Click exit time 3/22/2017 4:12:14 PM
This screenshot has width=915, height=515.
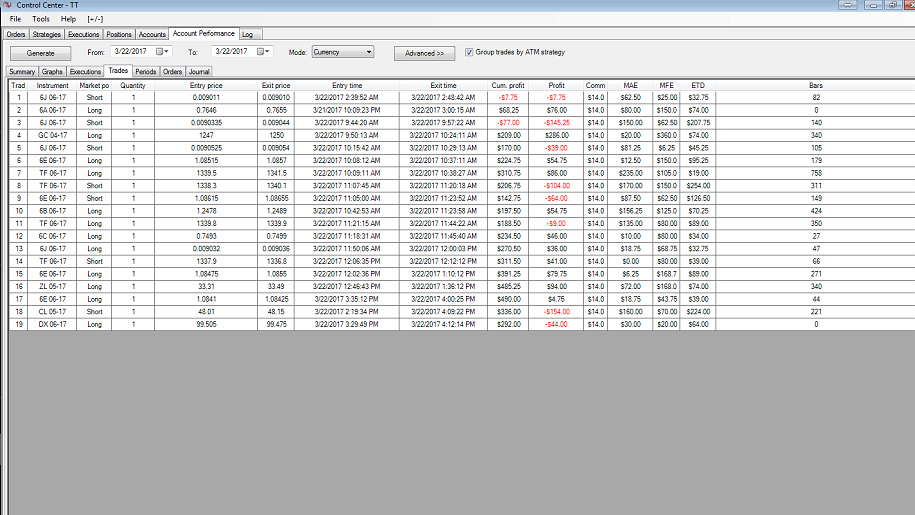443,324
